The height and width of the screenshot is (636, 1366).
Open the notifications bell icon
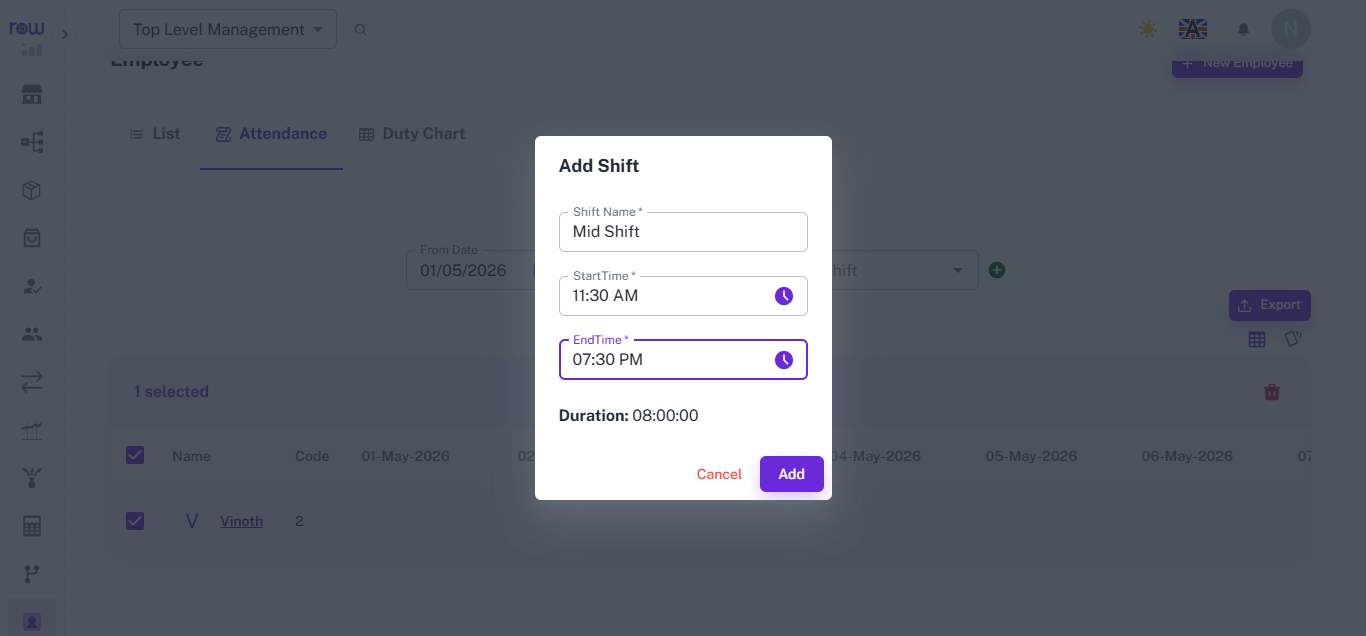click(x=1244, y=30)
